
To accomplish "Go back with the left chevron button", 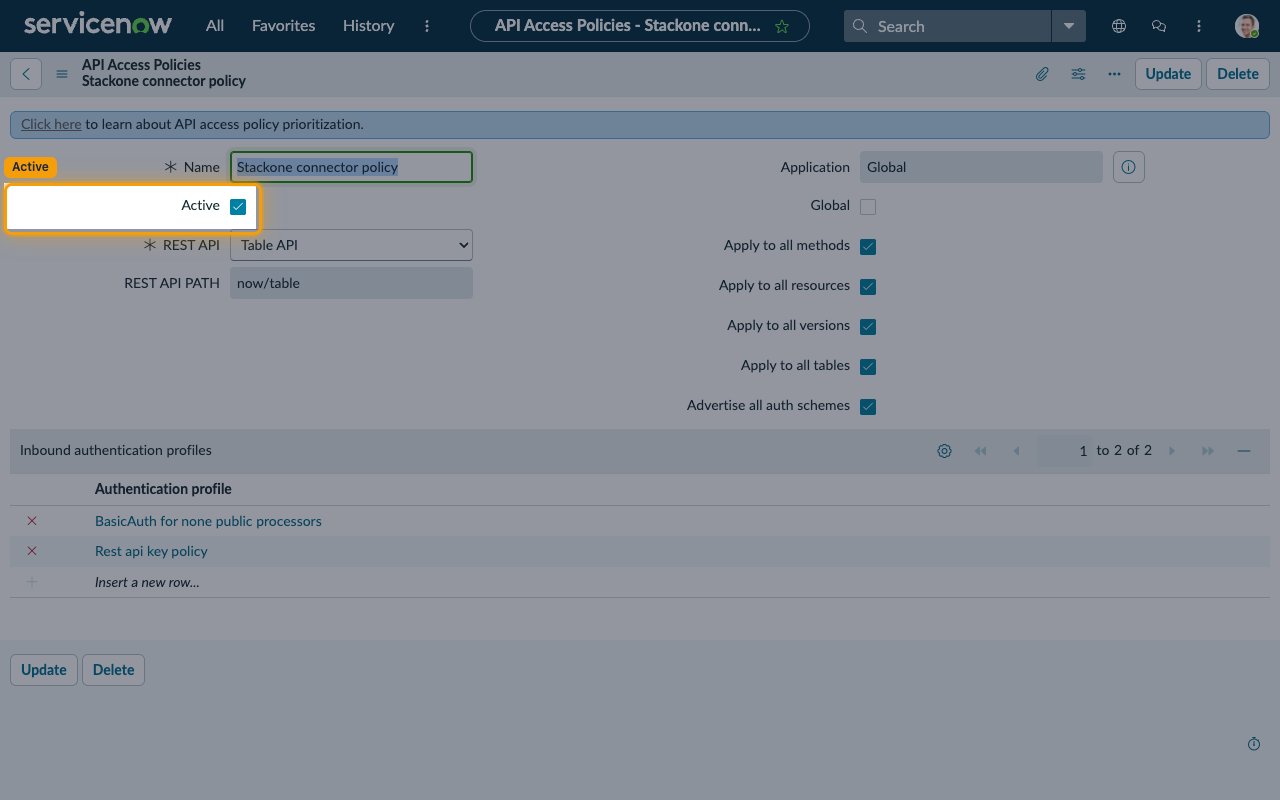I will (x=26, y=74).
